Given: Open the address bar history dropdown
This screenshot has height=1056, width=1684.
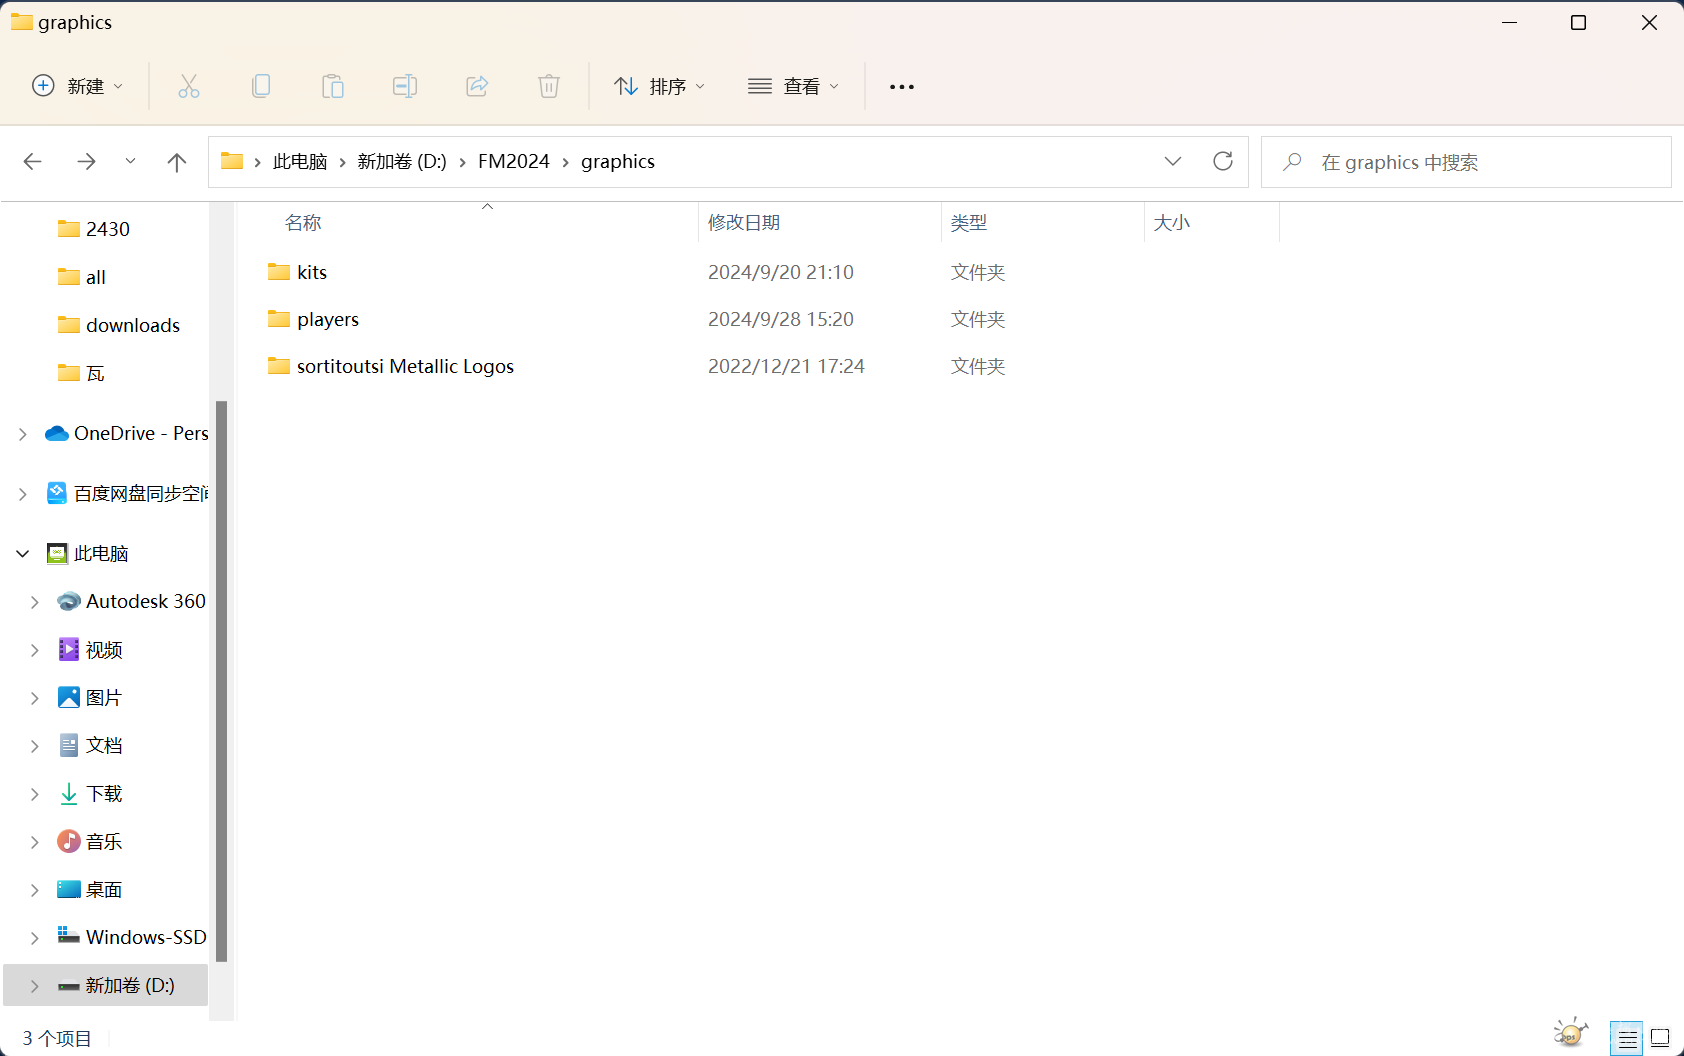Looking at the screenshot, I should coord(1173,161).
